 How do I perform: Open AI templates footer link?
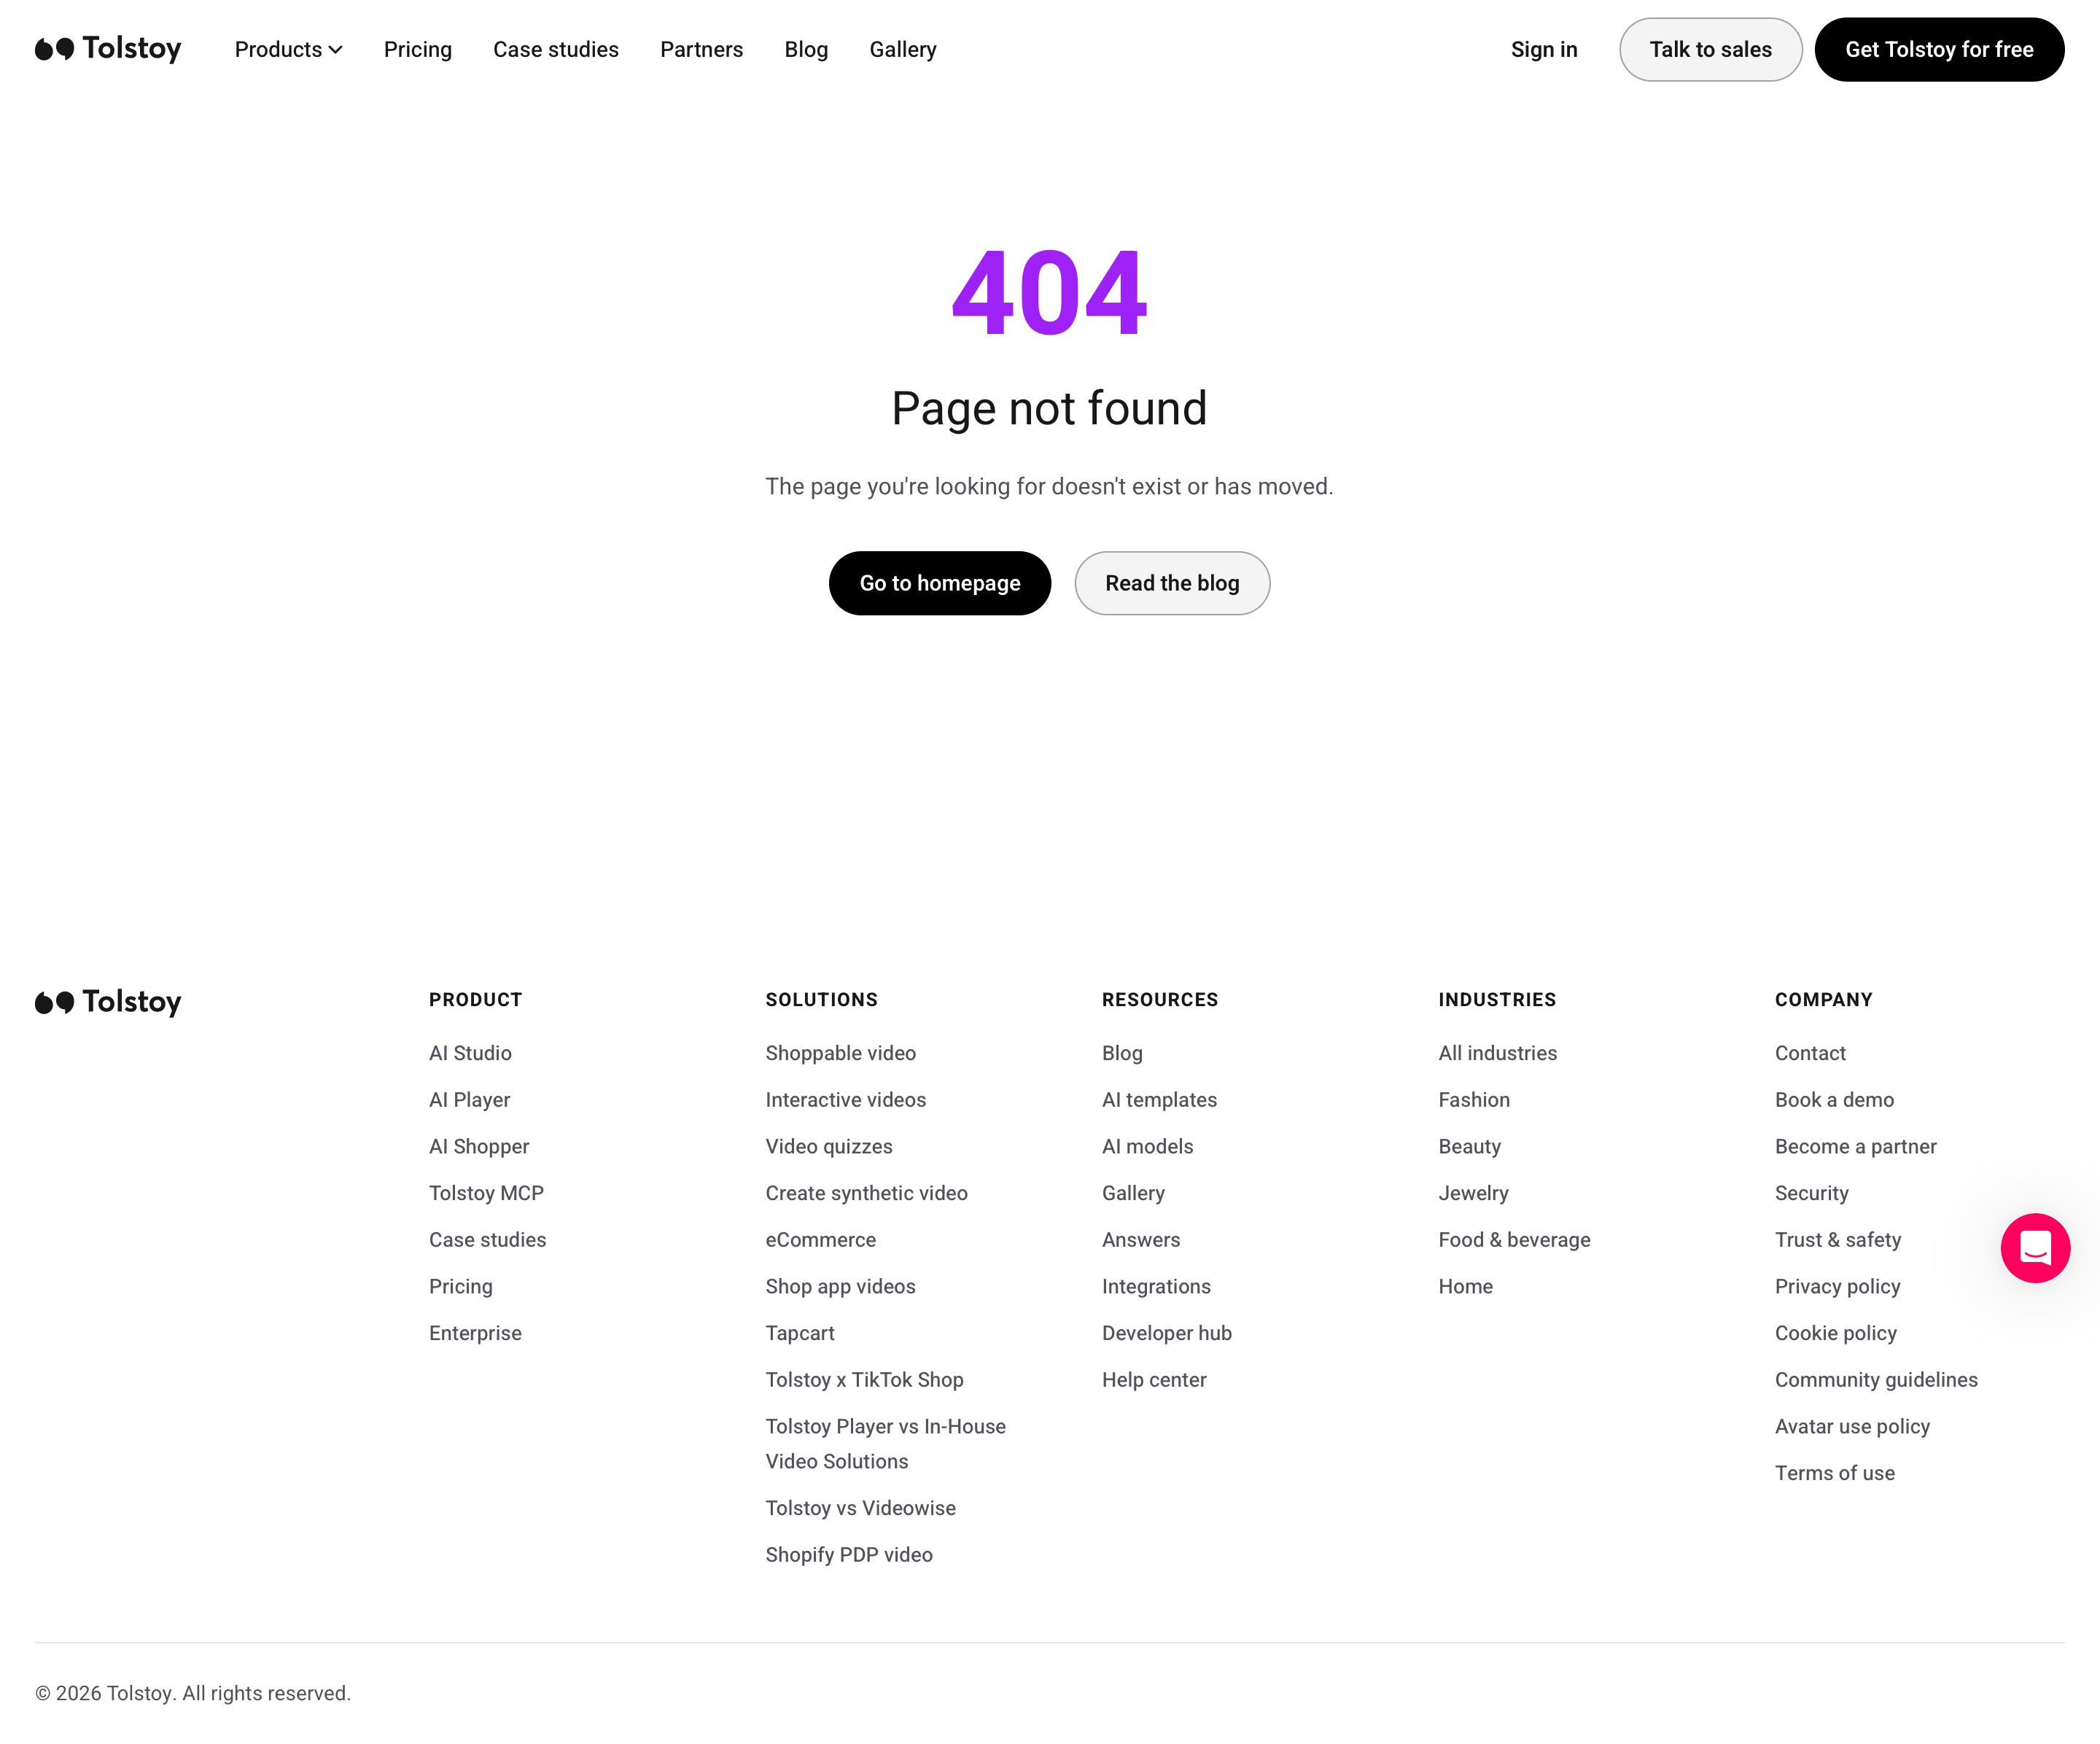(1159, 1100)
